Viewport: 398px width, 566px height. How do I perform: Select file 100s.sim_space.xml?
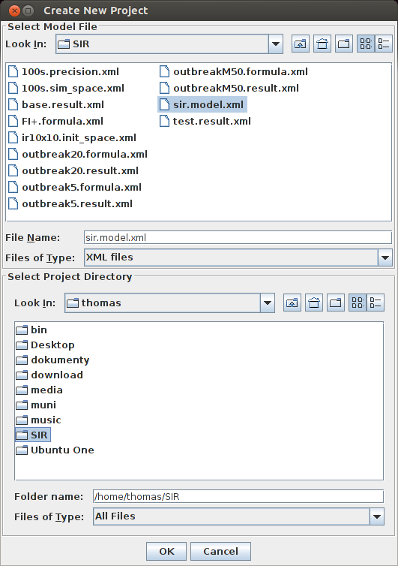point(66,88)
